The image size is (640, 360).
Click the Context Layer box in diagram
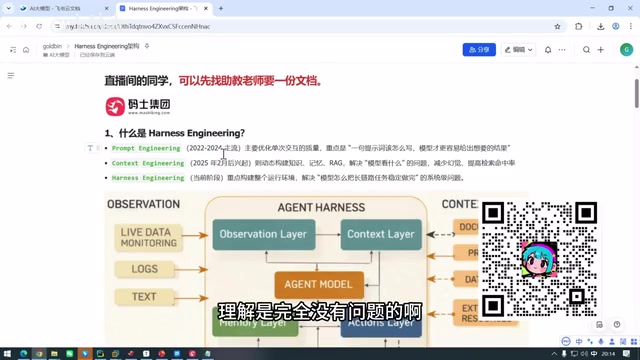[381, 235]
